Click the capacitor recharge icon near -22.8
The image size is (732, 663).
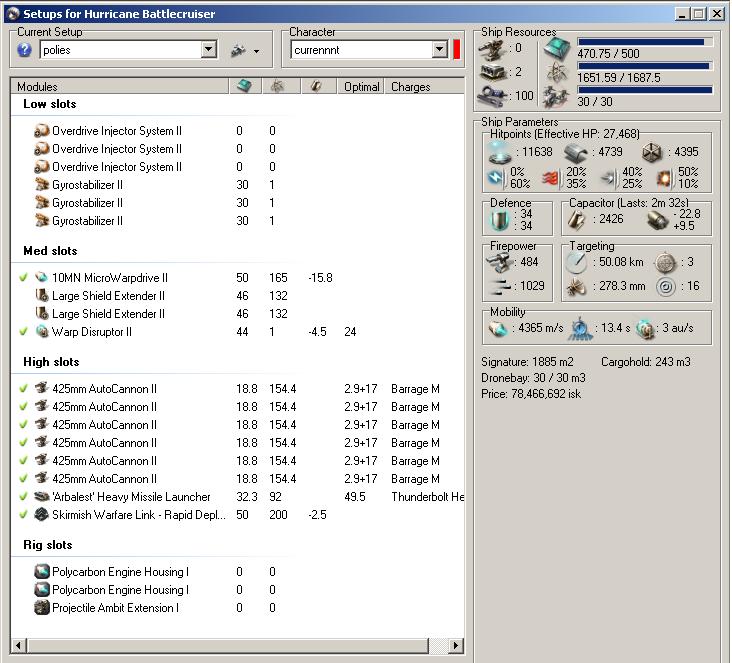pyautogui.click(x=658, y=220)
